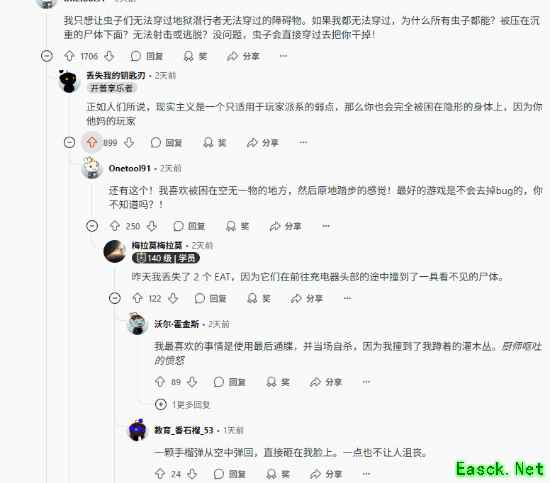Collapse the 1706-vote comment thread
Viewport: 550px width, 483px height.
(47, 56)
